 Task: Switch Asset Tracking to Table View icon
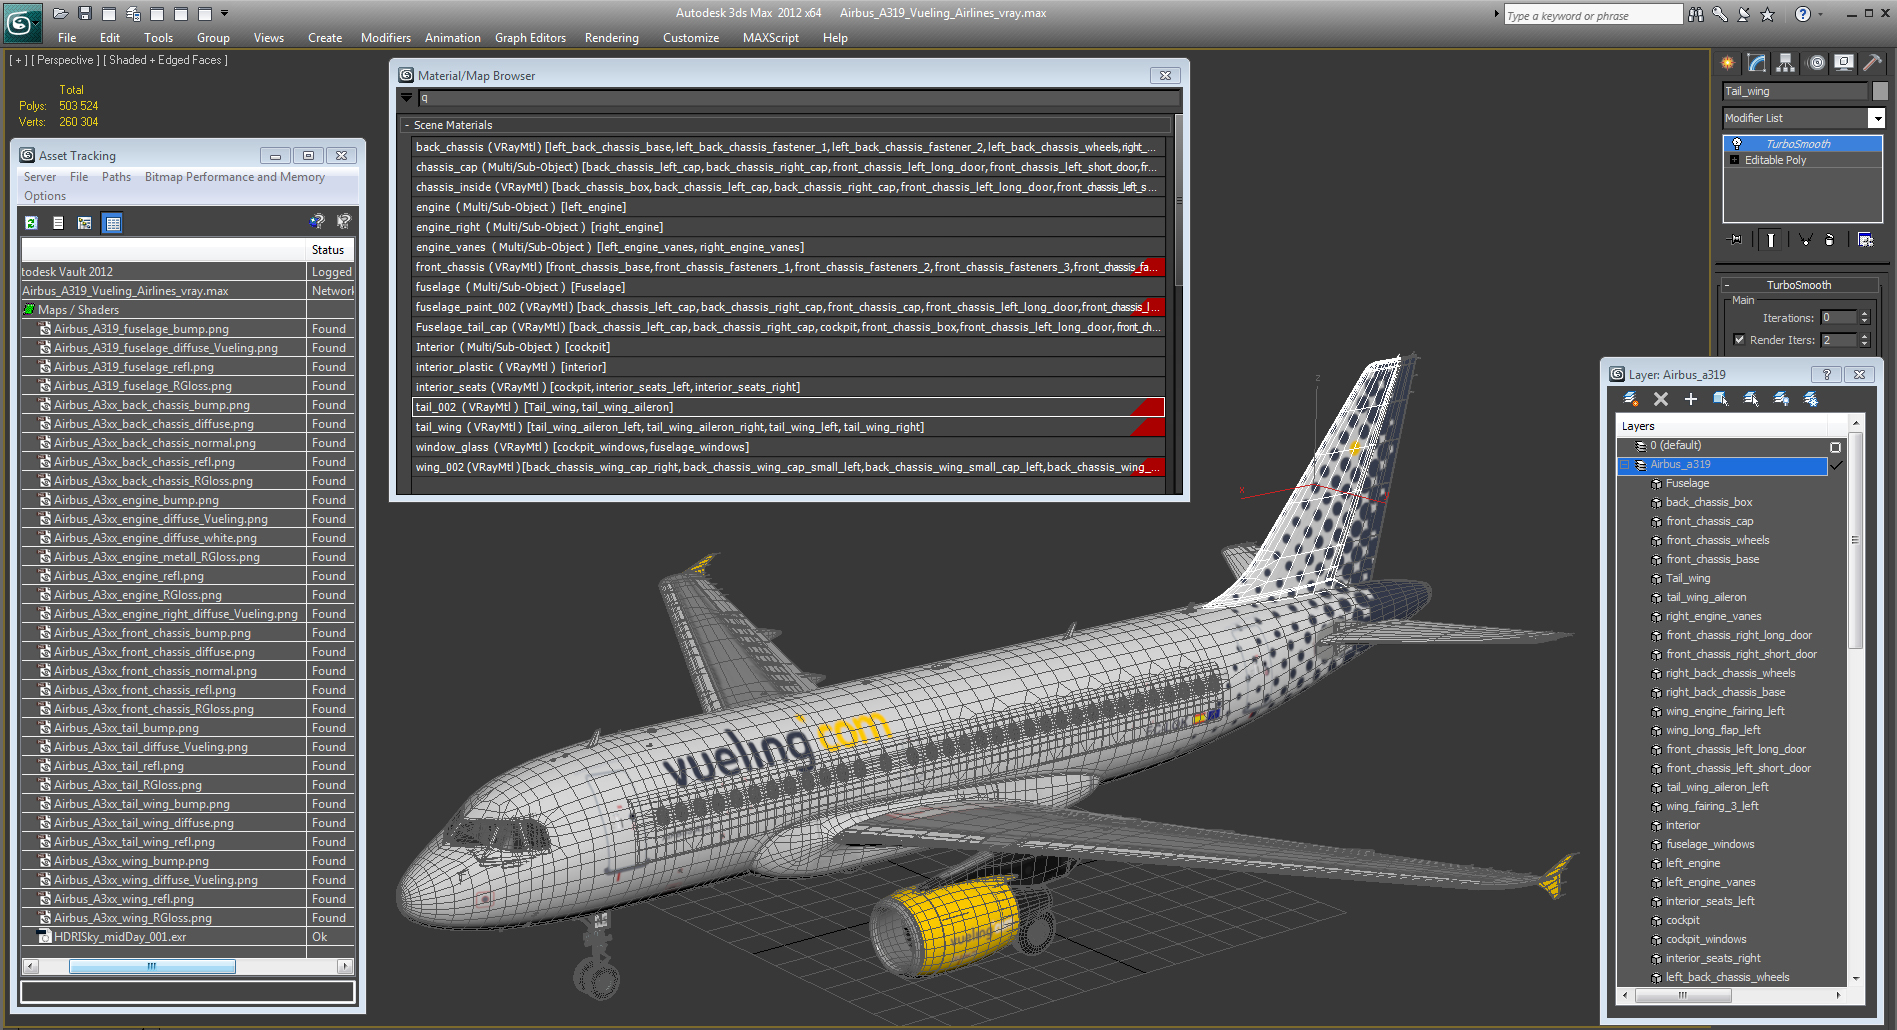(x=112, y=223)
